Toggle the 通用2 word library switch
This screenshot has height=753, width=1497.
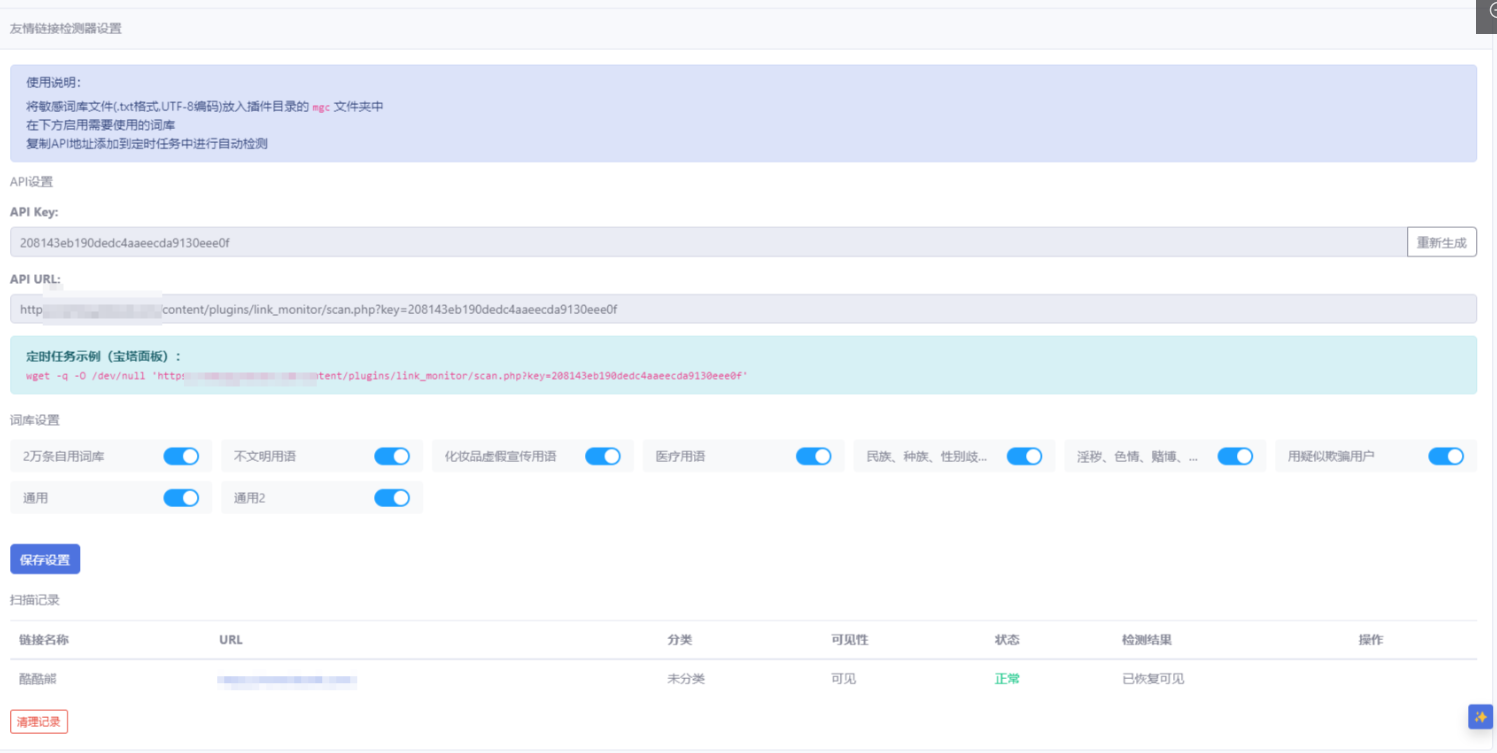[392, 498]
